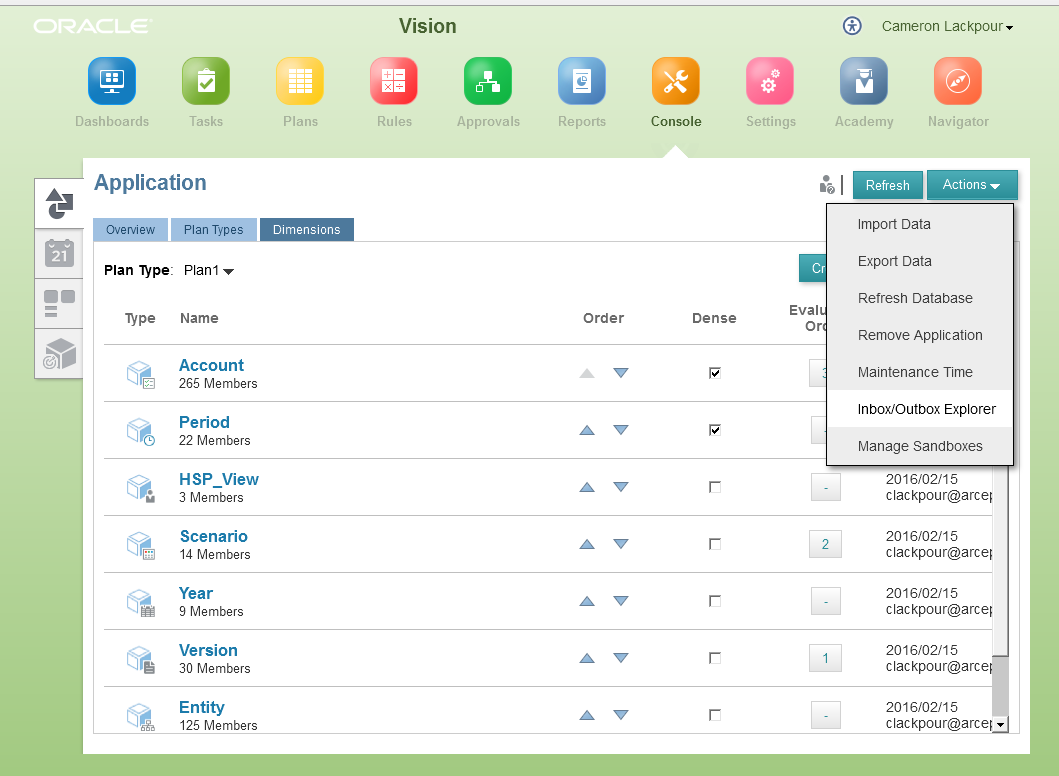Open the Dashboards icon
The width and height of the screenshot is (1059, 776).
(111, 81)
